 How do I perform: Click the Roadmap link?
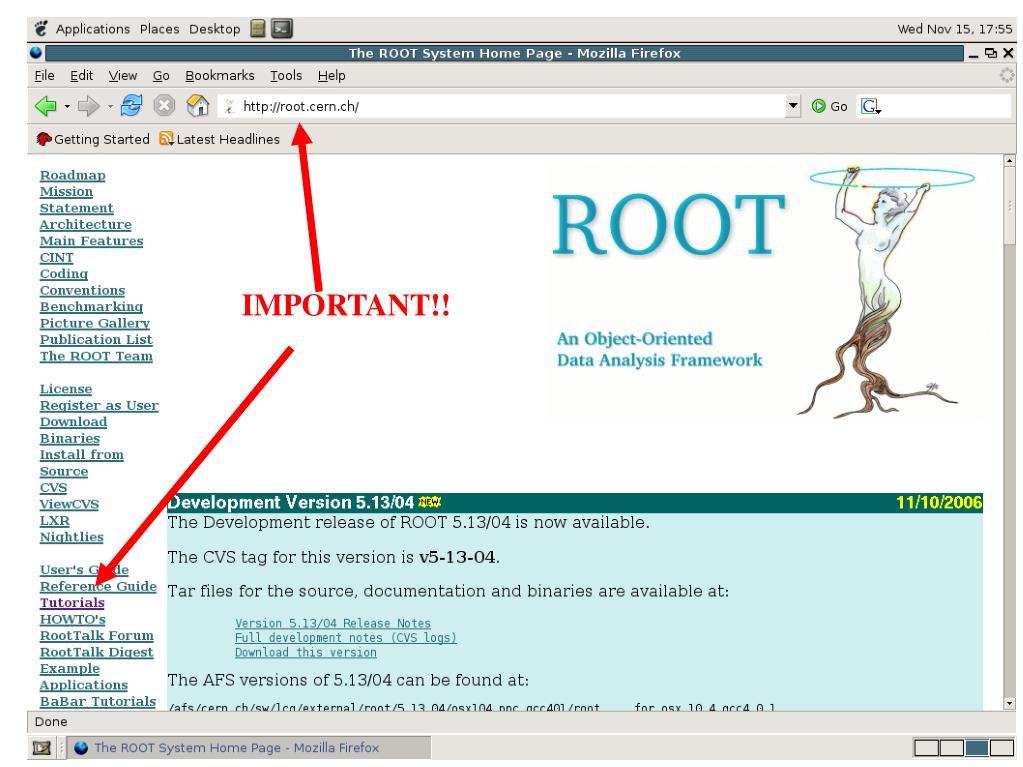click(72, 175)
